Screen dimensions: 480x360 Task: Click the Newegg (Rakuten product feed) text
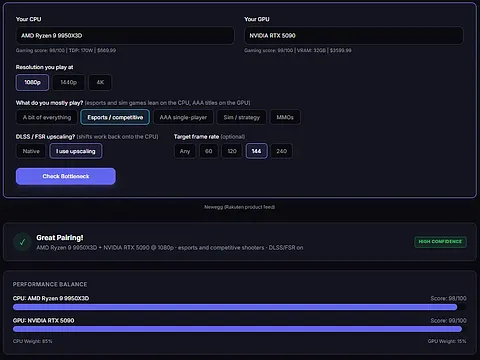(x=240, y=207)
